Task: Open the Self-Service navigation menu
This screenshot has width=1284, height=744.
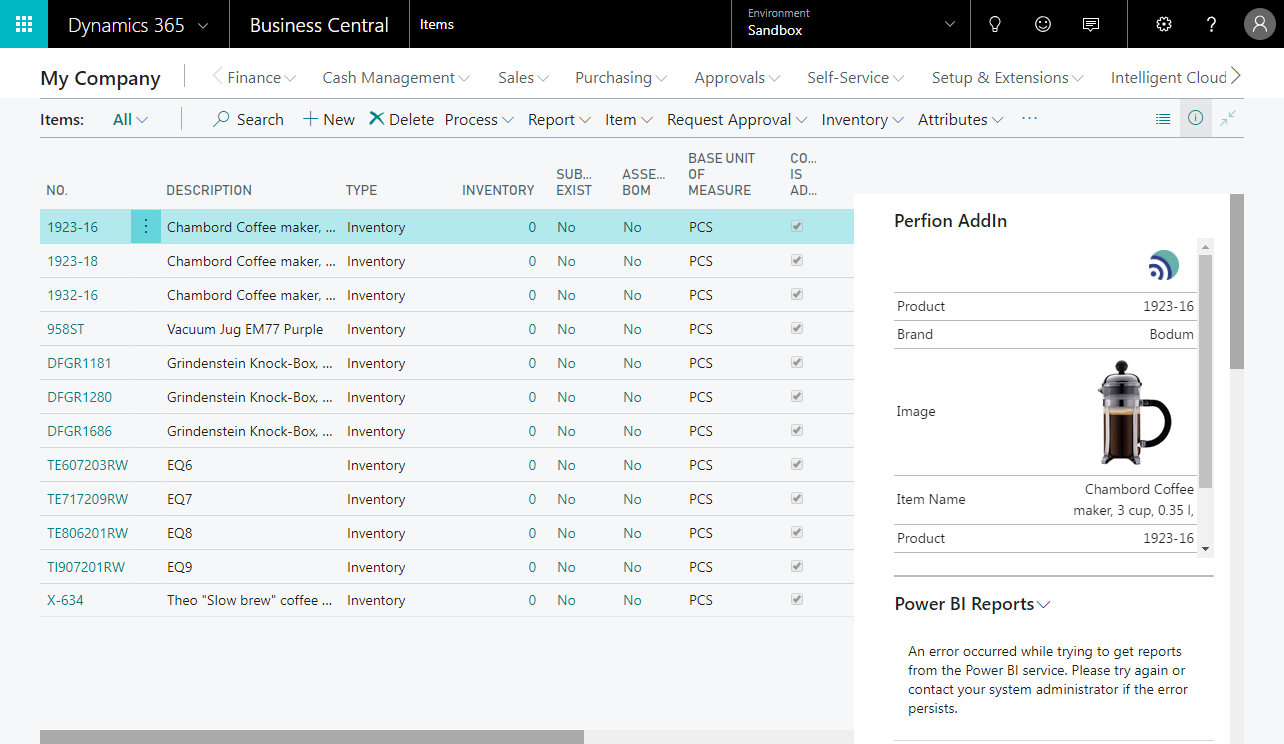Action: click(856, 77)
